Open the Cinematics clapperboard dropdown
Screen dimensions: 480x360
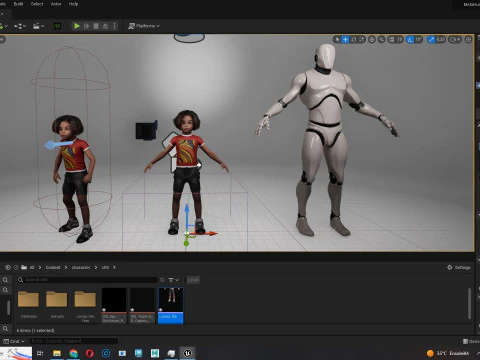coord(38,26)
